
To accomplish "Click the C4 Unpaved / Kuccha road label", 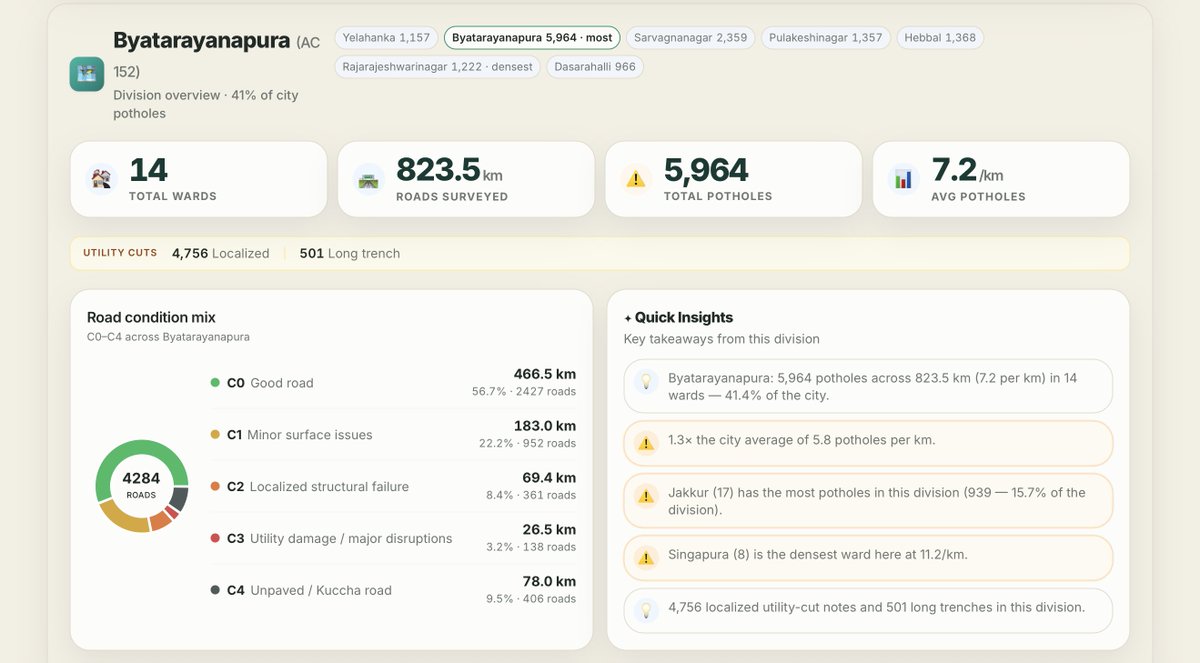I will [x=309, y=591].
